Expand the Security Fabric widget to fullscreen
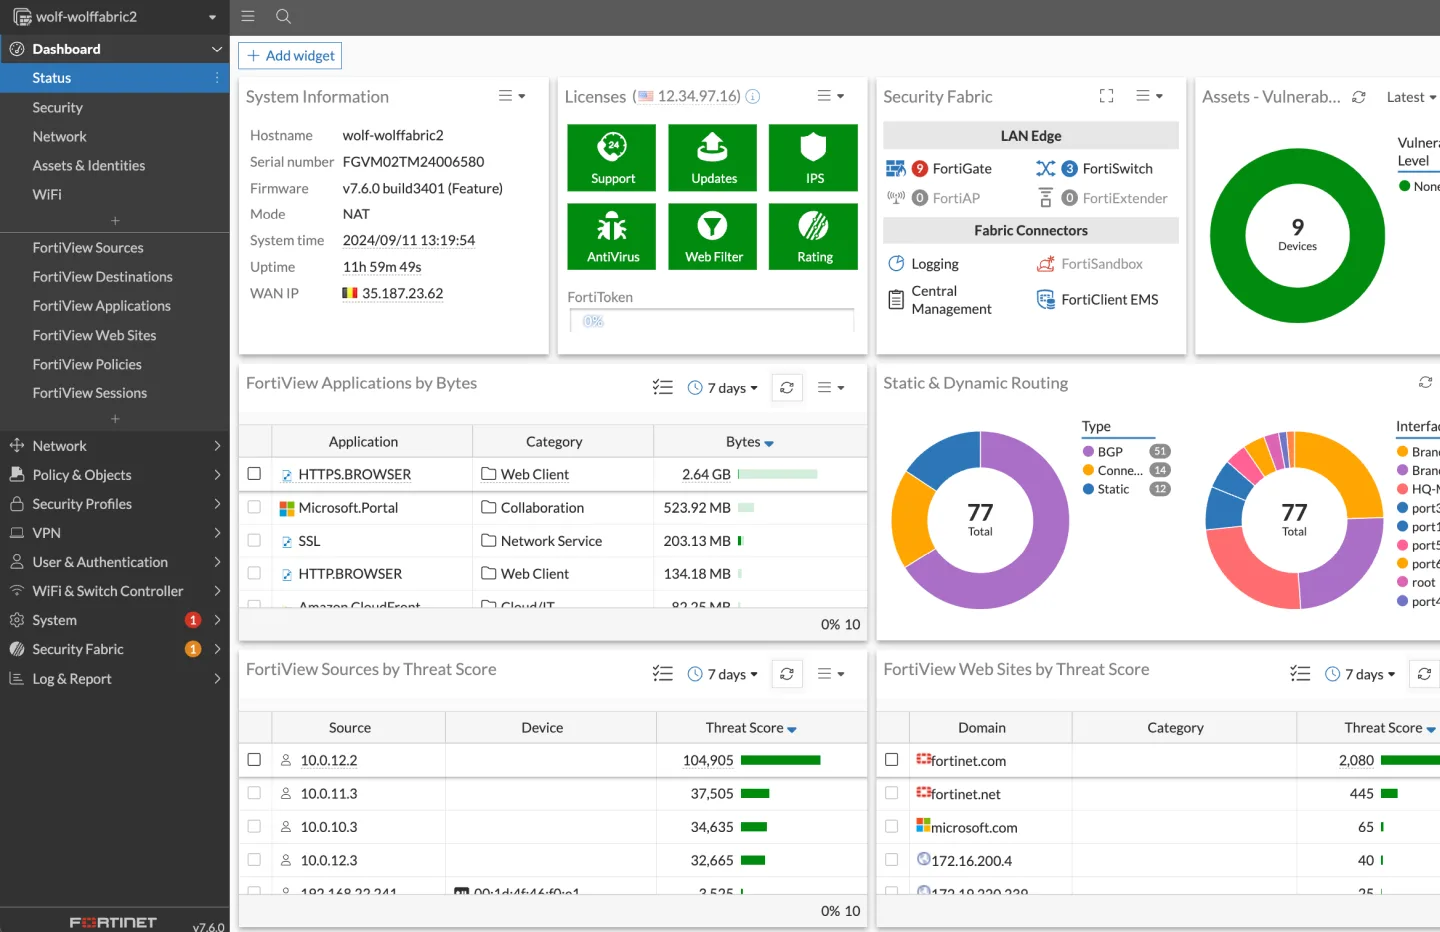This screenshot has height=932, width=1440. point(1106,96)
